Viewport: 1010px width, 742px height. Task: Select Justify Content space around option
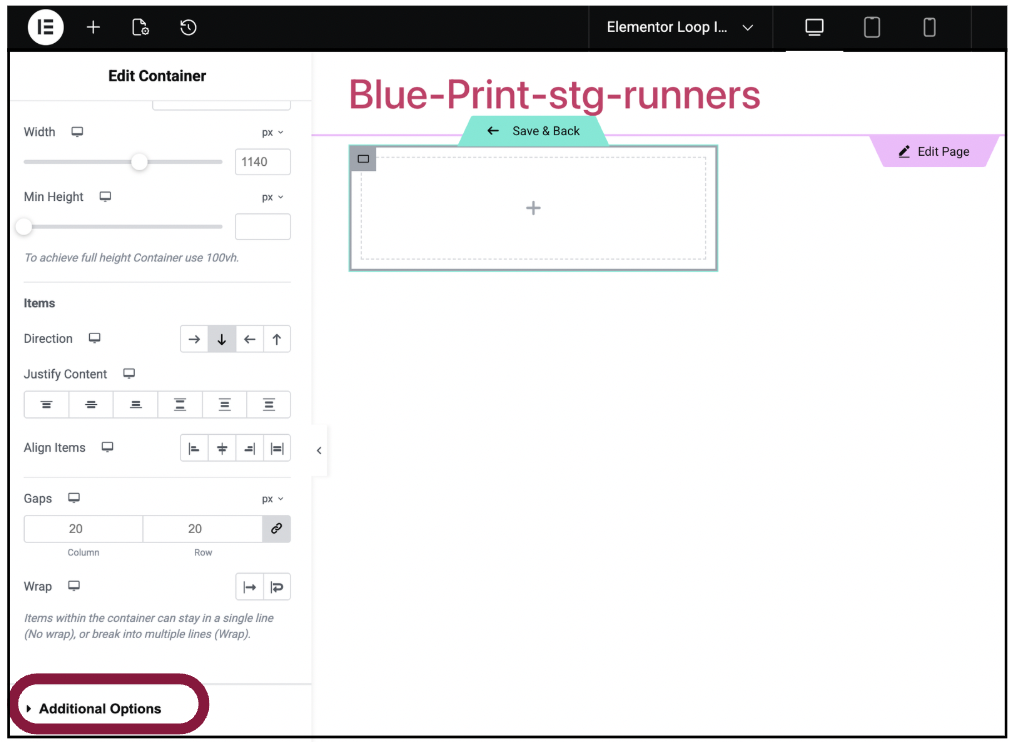click(x=224, y=404)
